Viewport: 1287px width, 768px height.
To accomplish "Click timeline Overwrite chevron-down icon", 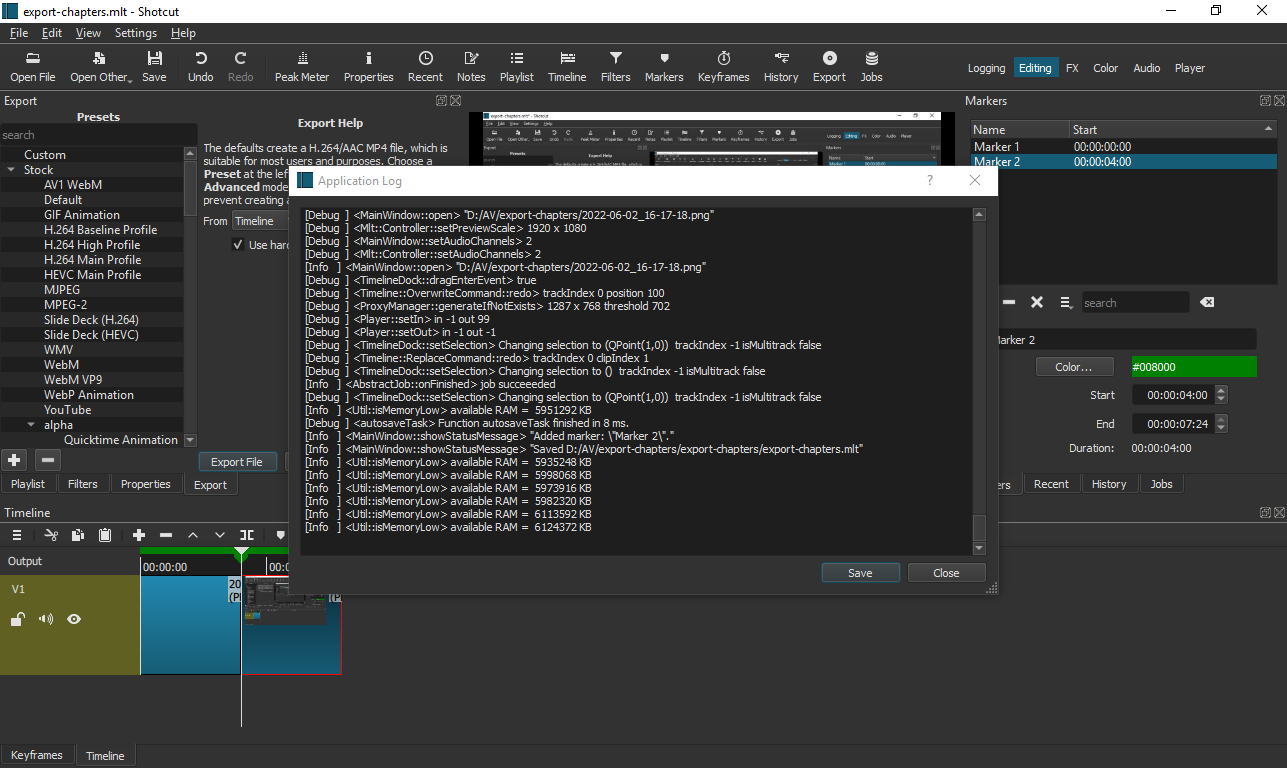I will 220,536.
